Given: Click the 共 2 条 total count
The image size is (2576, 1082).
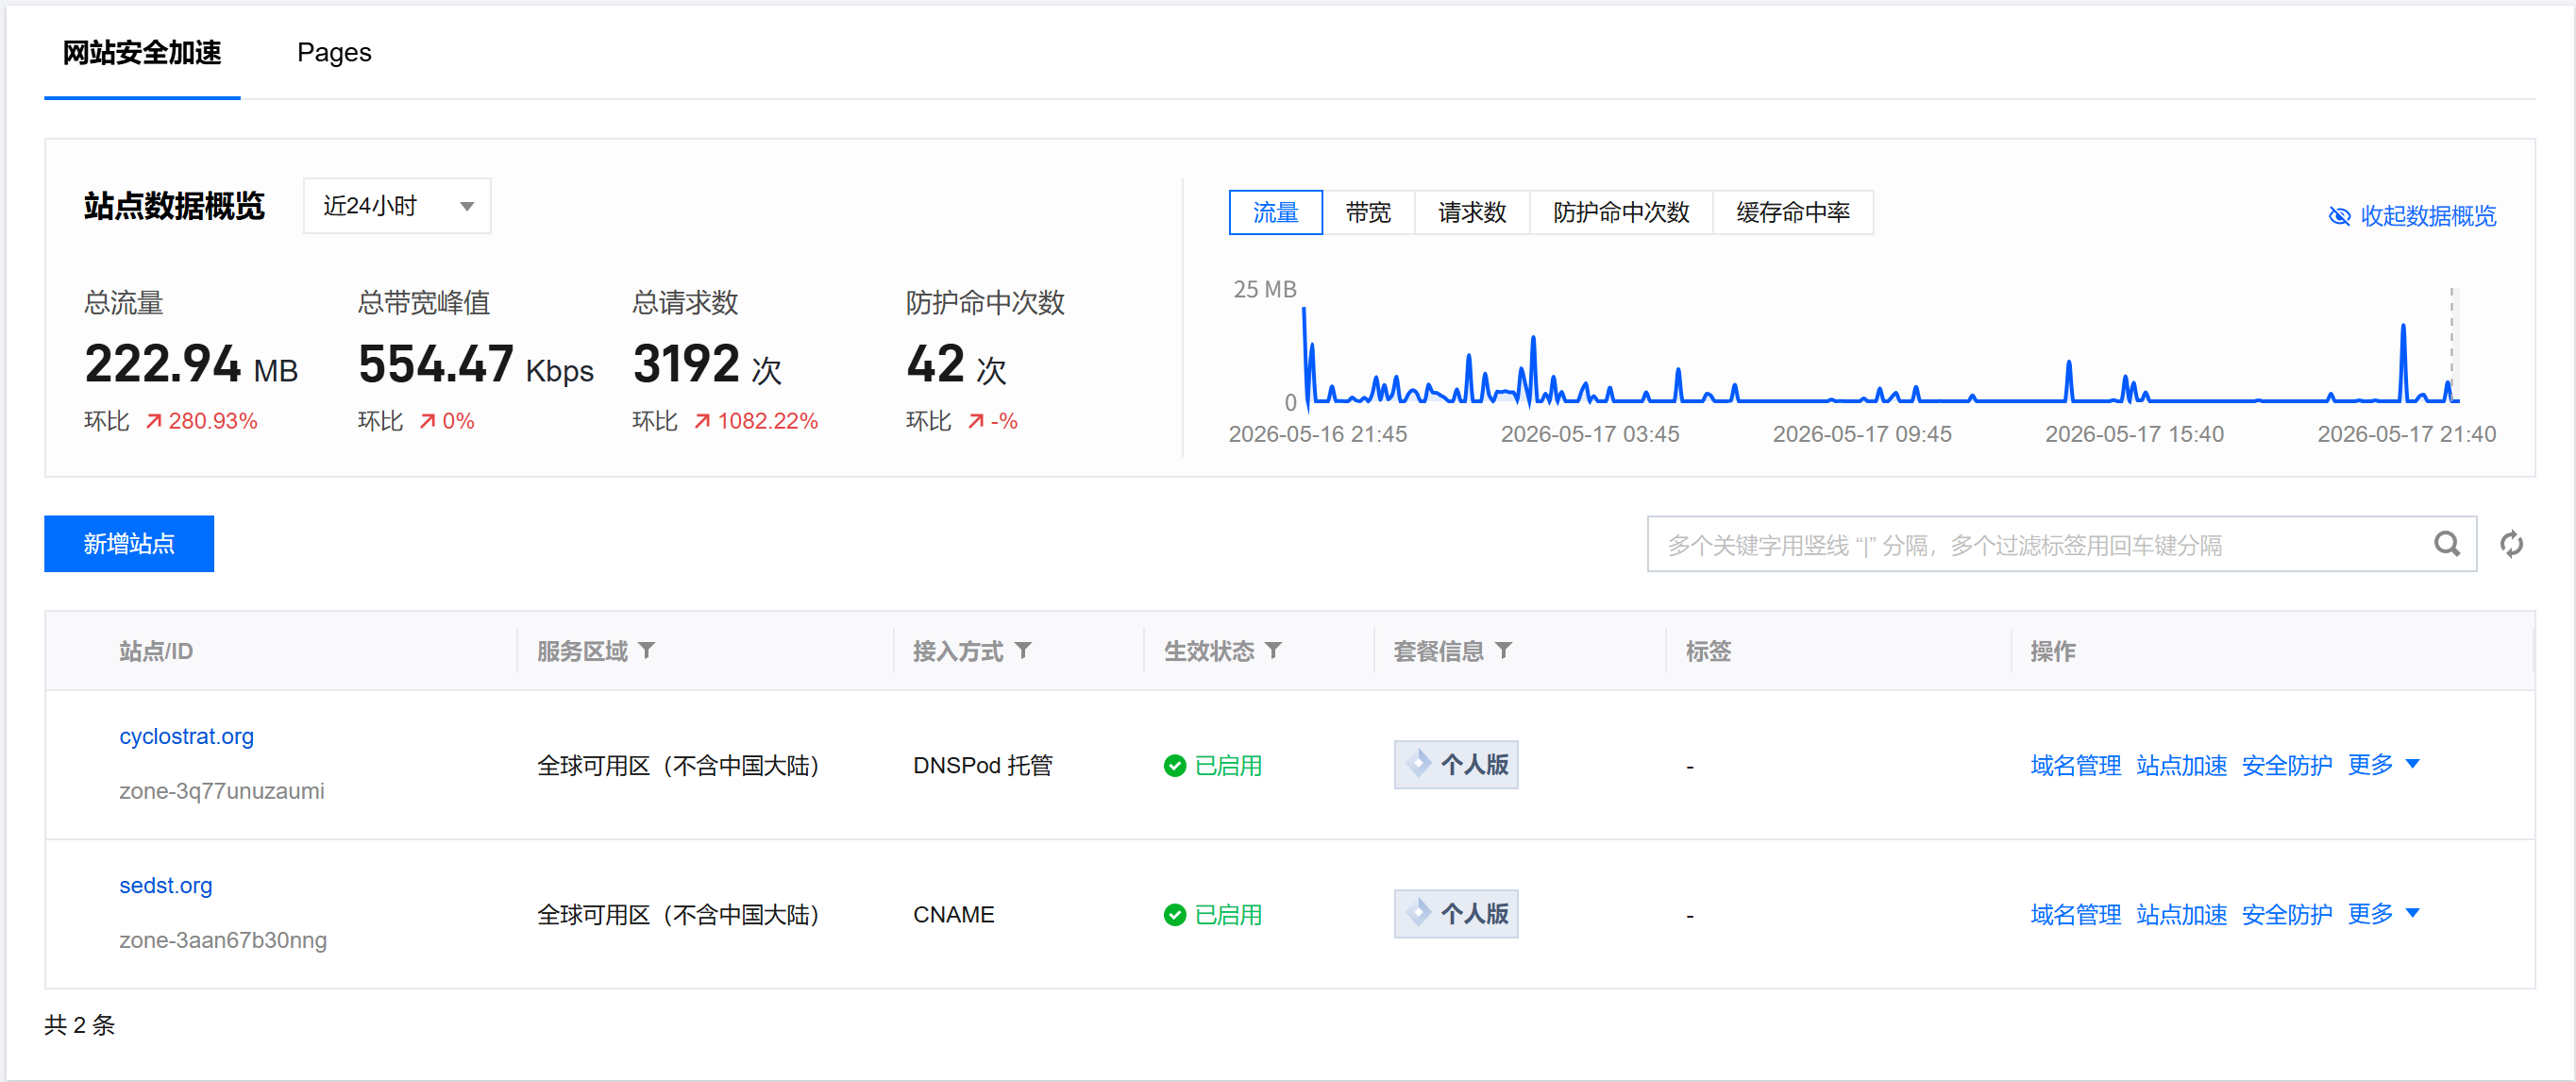Looking at the screenshot, I should 80,1025.
